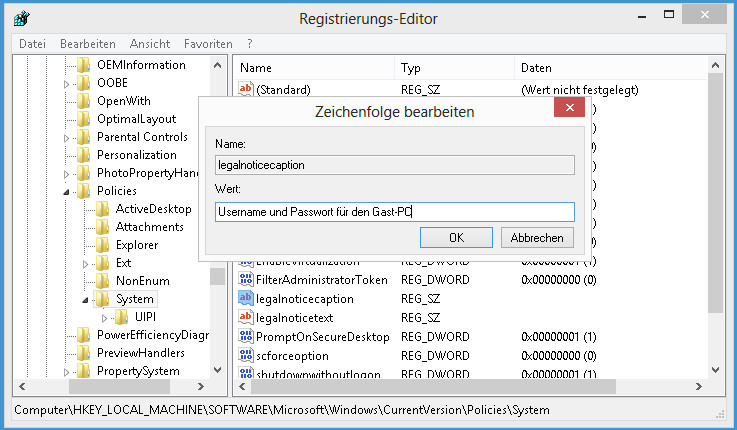This screenshot has height=430, width=737.
Task: Click the tree pane horizontal scrollbar thumb
Action: (119, 386)
